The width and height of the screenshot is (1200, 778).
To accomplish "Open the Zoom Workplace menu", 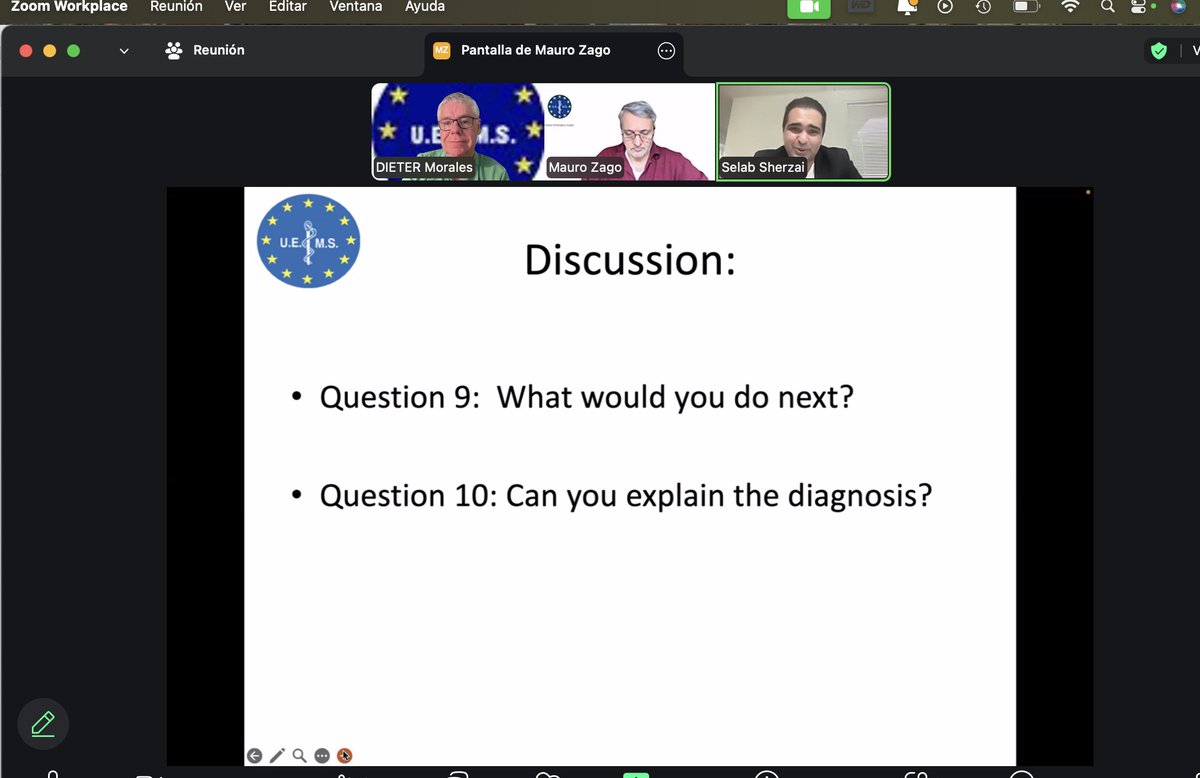I will point(69,7).
